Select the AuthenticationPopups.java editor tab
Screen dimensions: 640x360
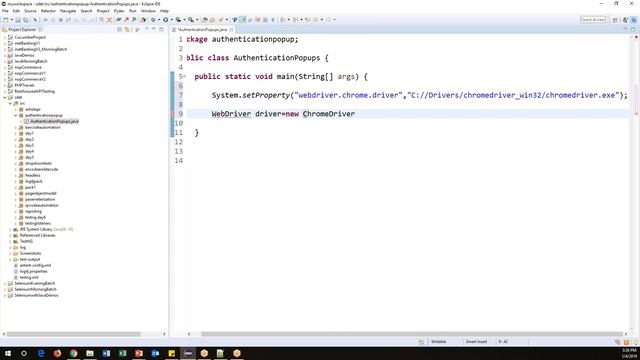202,29
